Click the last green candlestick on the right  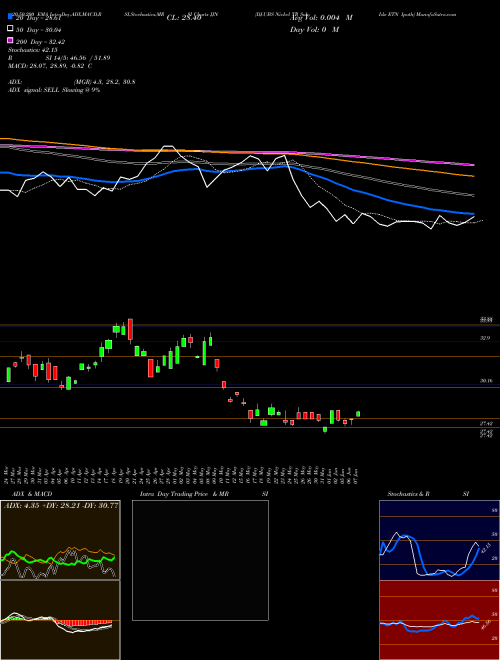pos(358,414)
